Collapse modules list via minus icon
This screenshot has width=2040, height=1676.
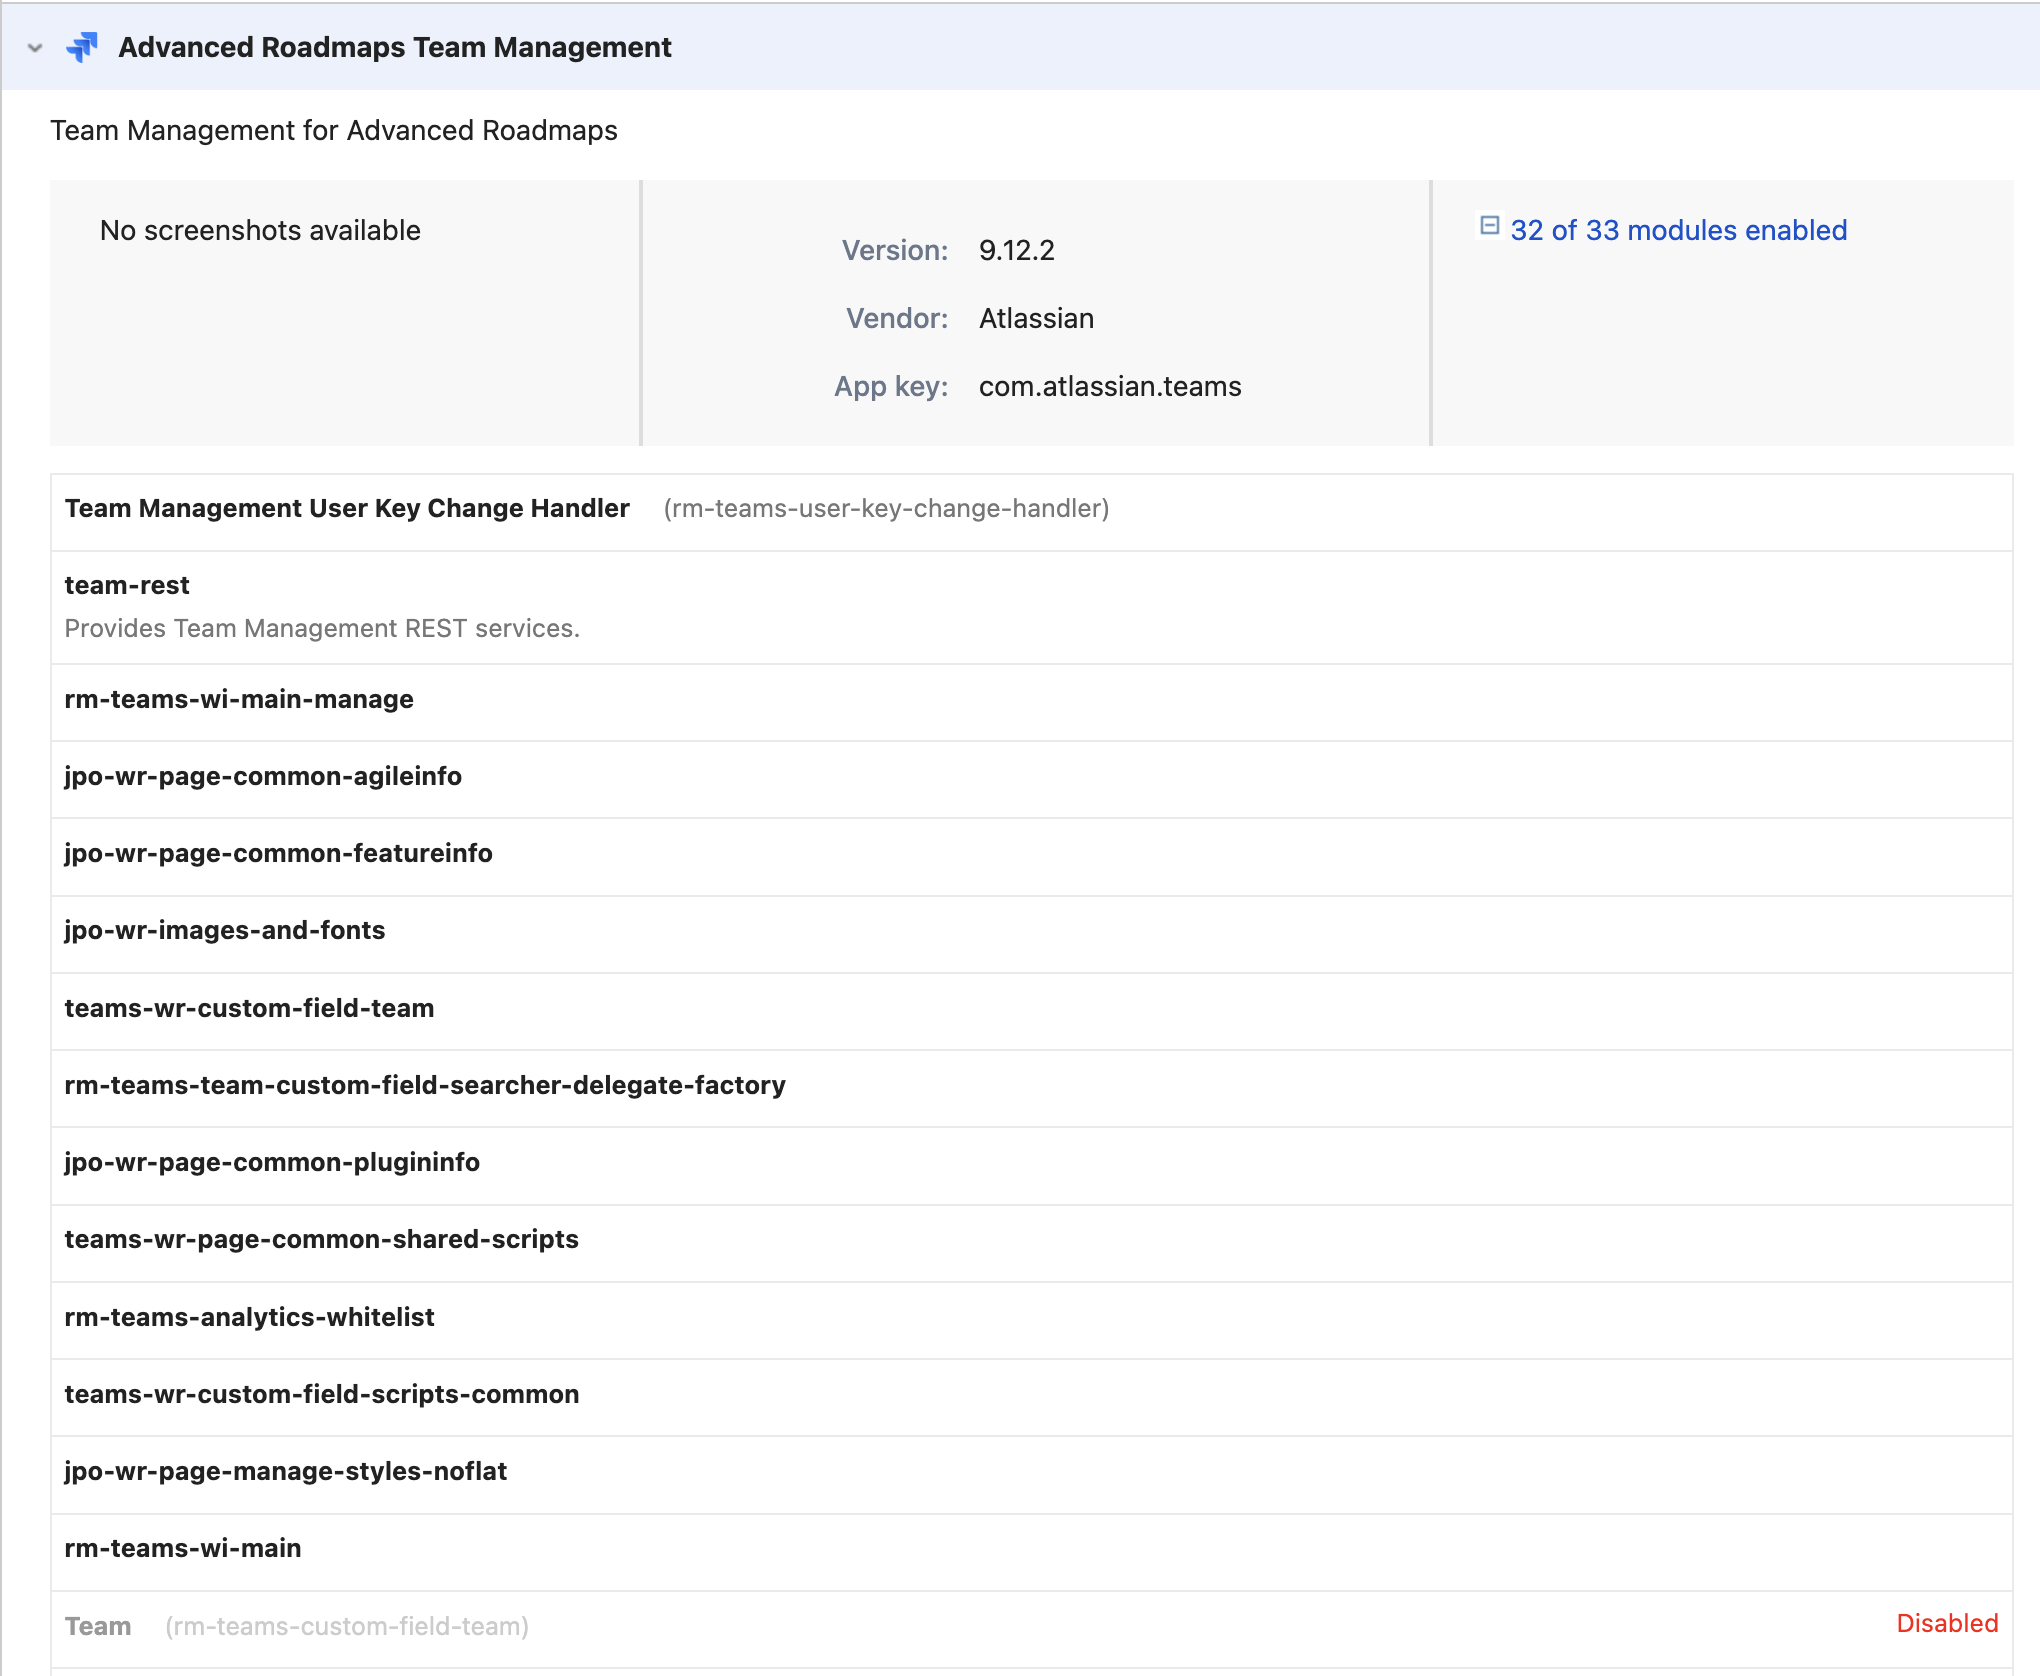1489,226
